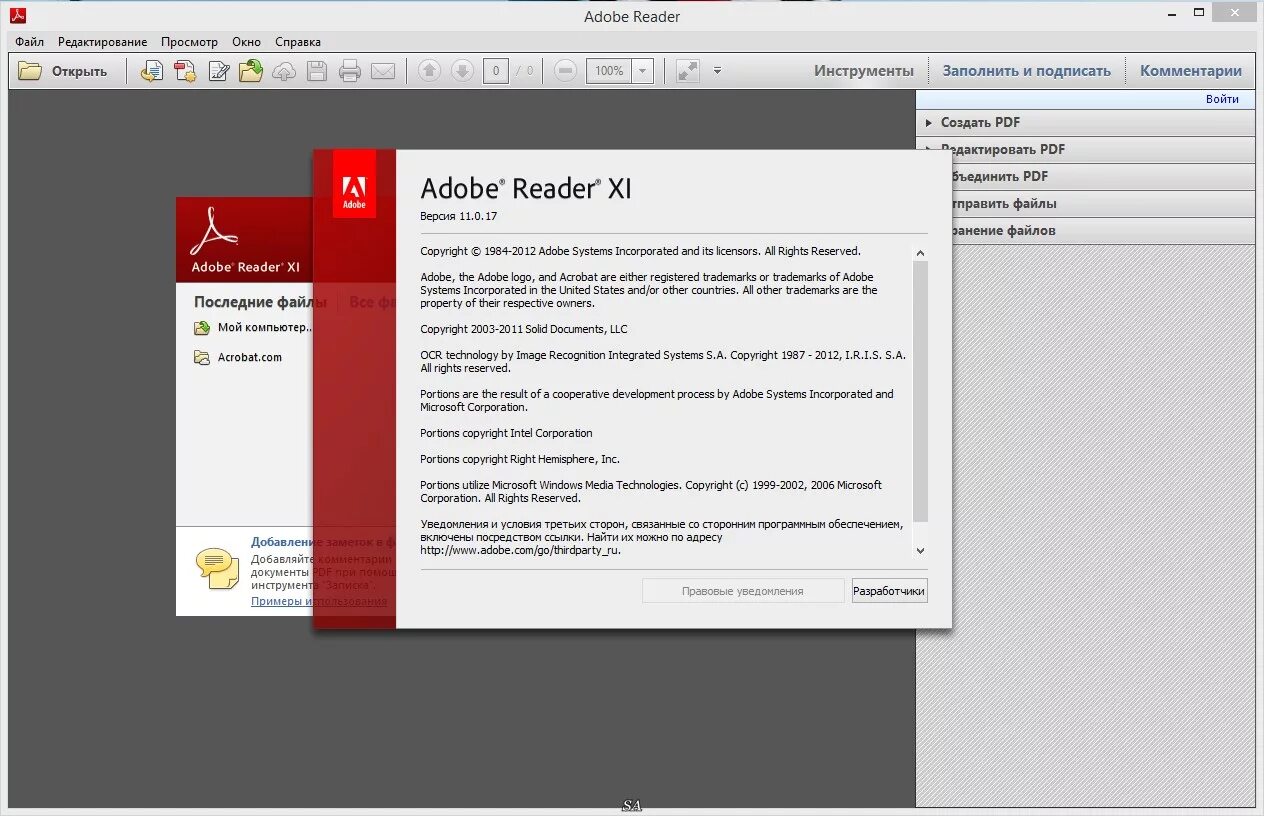
Task: Click Adobe Reader icon in title bar
Action: point(18,15)
